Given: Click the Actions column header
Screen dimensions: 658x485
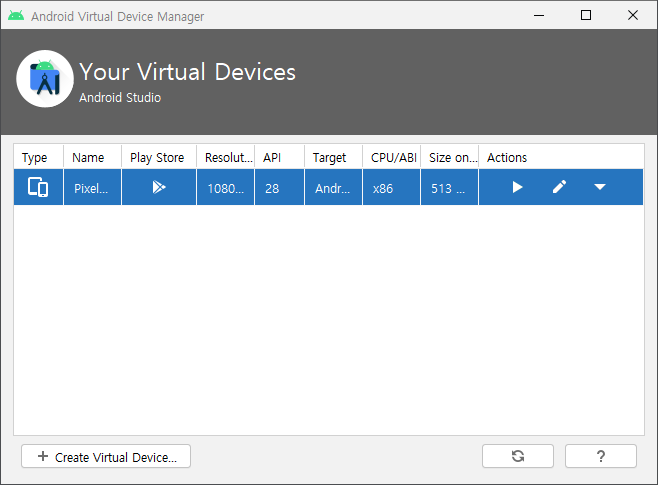Looking at the screenshot, I should pos(561,157).
